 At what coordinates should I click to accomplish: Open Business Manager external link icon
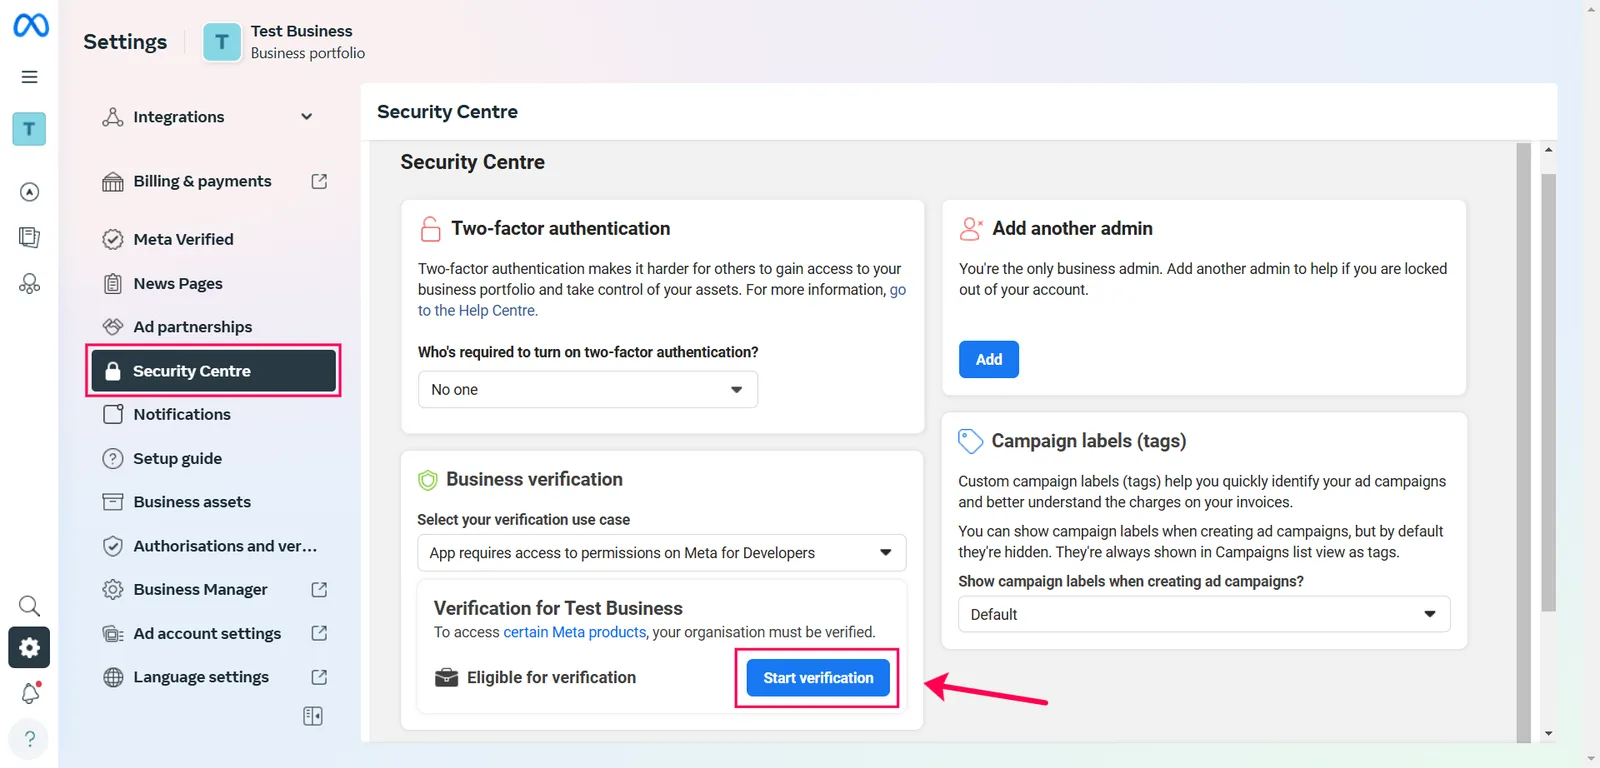click(319, 590)
